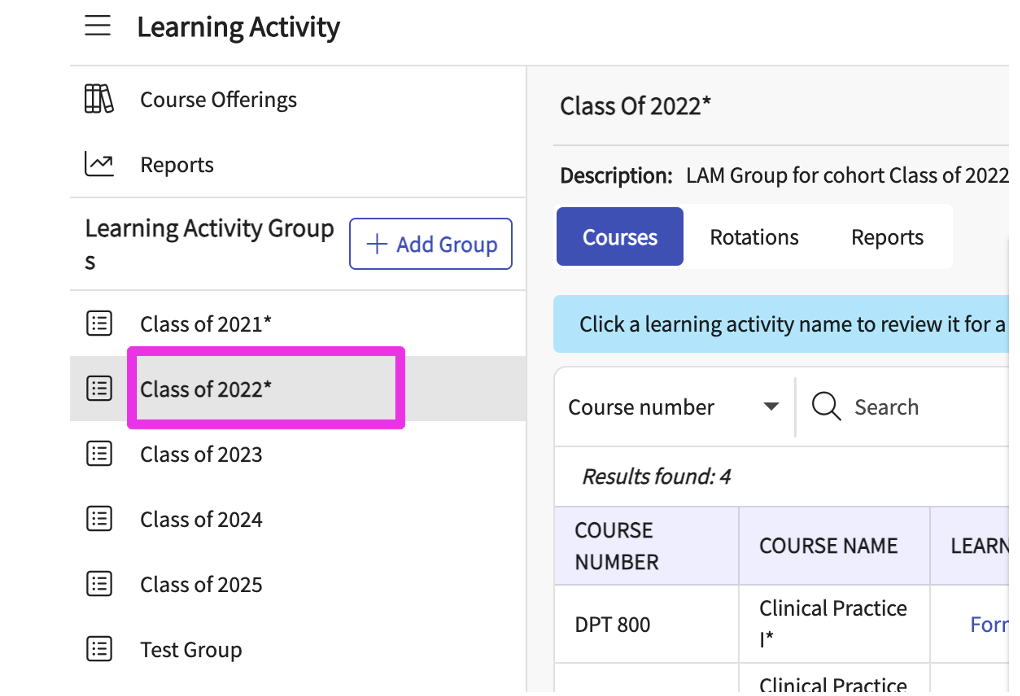Select Class of 2024 group
Screen dimensions: 1020x696
(201, 519)
